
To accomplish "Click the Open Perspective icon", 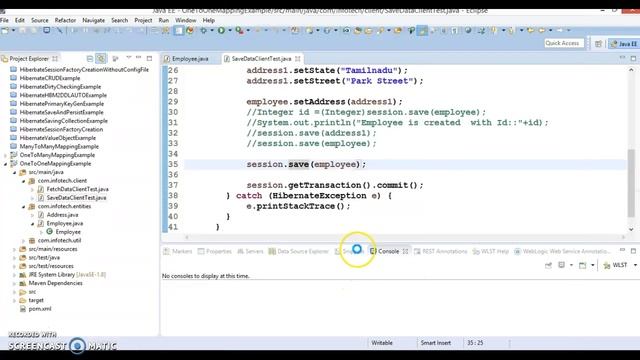I will pyautogui.click(x=598, y=44).
